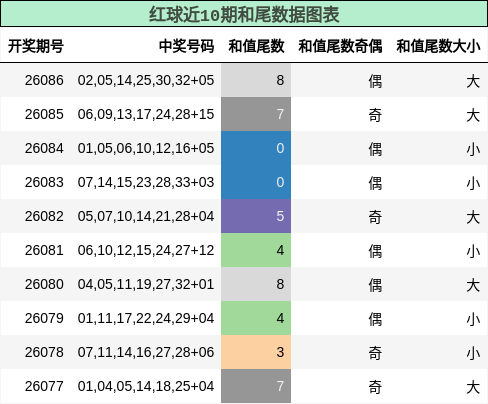Click the green tail cell 4 for 26081
Screen dimensions: 488x404
tap(256, 250)
